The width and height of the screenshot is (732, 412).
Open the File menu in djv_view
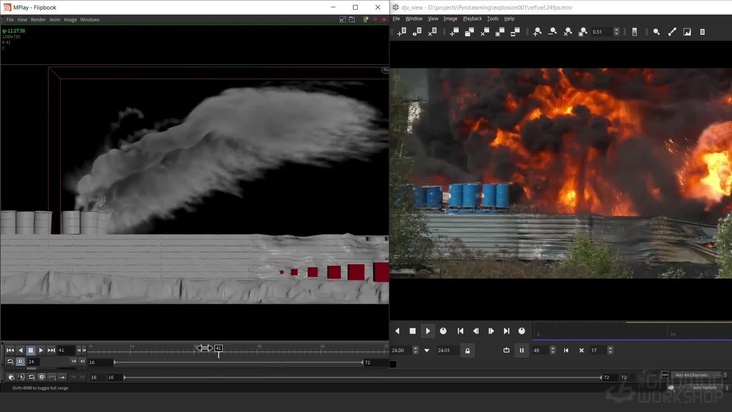point(396,19)
